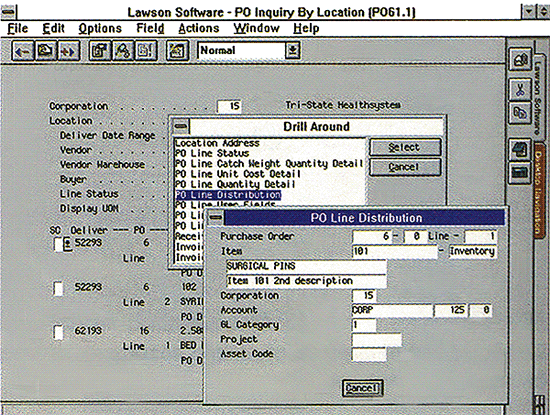Viewport: 550px width, 415px height.
Task: Click the empty Project field
Action: pos(376,340)
